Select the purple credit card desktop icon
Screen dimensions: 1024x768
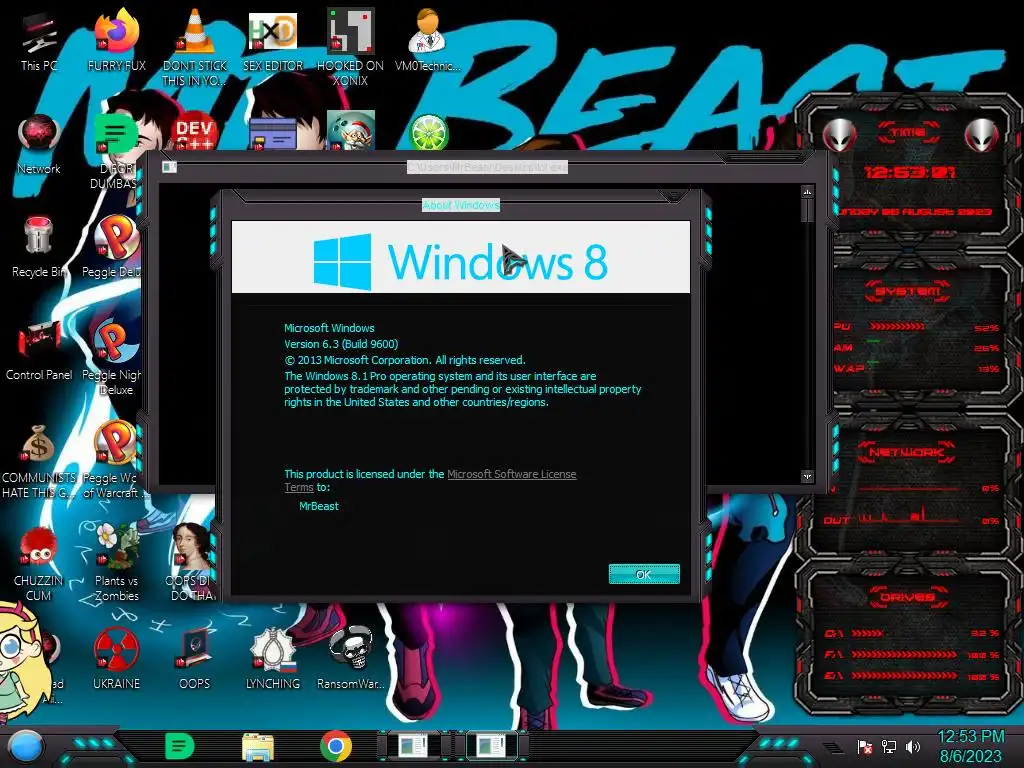pyautogui.click(x=273, y=134)
